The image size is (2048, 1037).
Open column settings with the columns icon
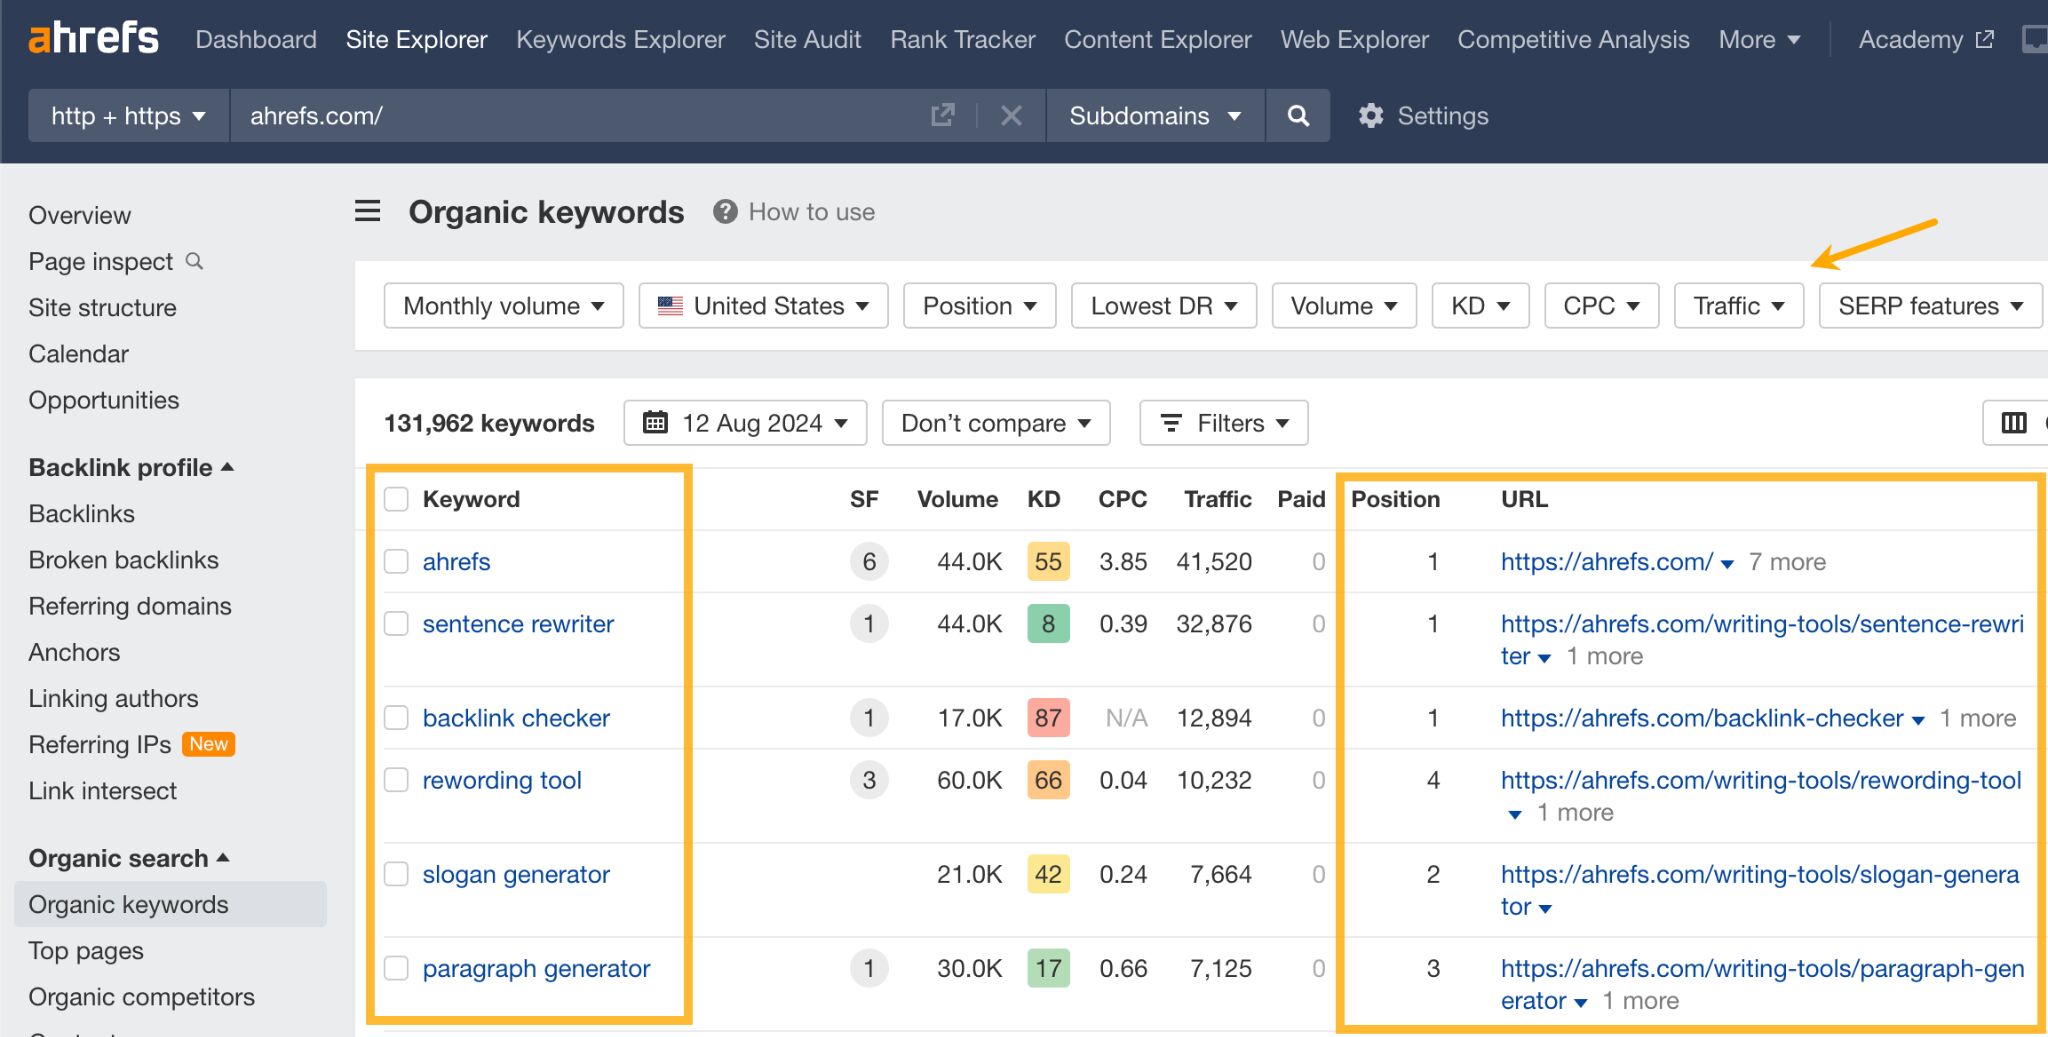2013,422
